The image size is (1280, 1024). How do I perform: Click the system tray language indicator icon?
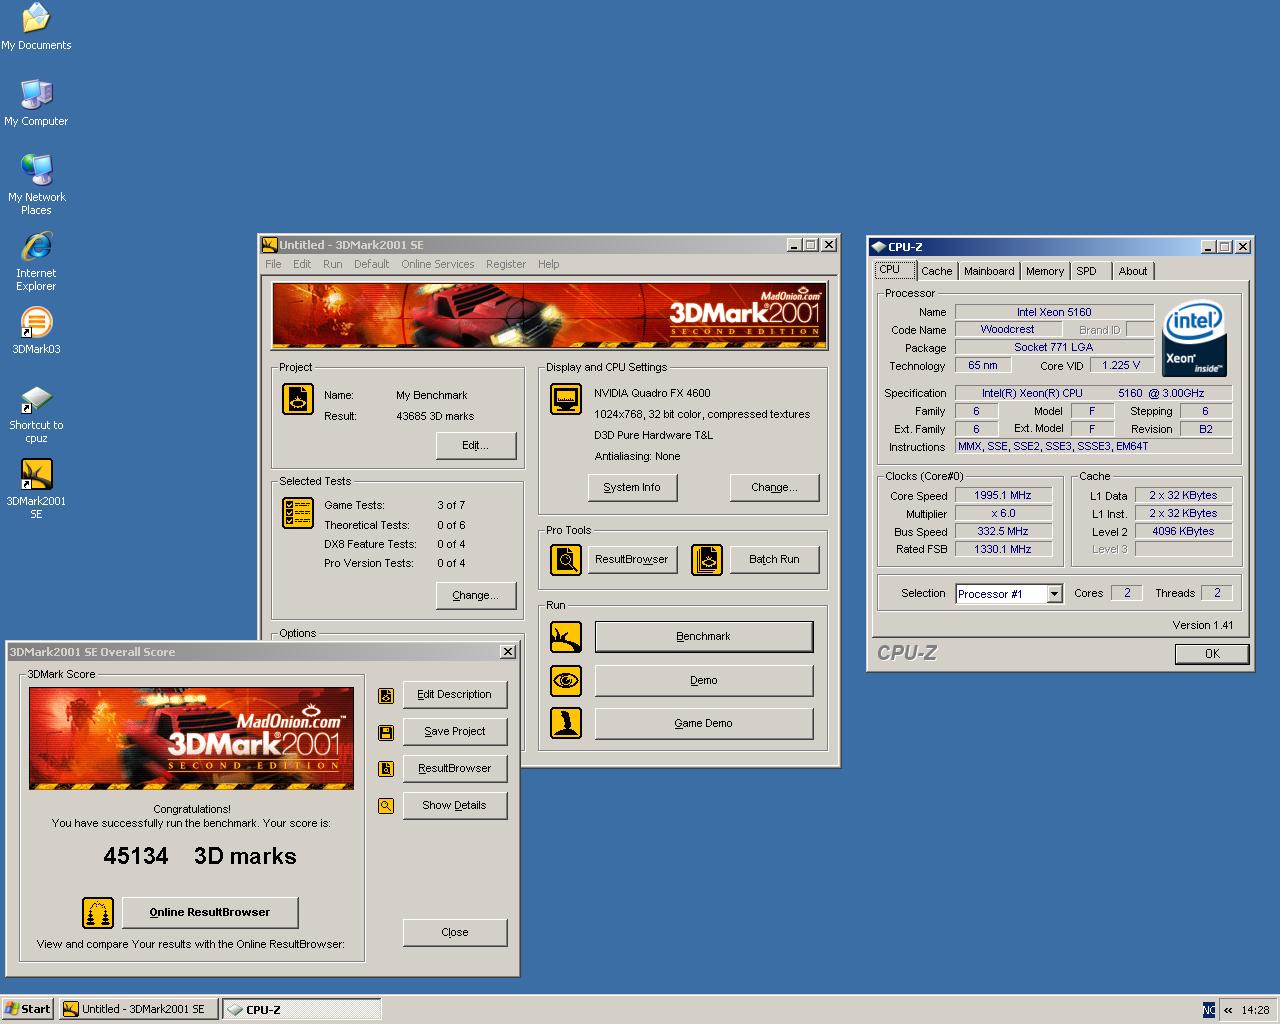1209,1010
